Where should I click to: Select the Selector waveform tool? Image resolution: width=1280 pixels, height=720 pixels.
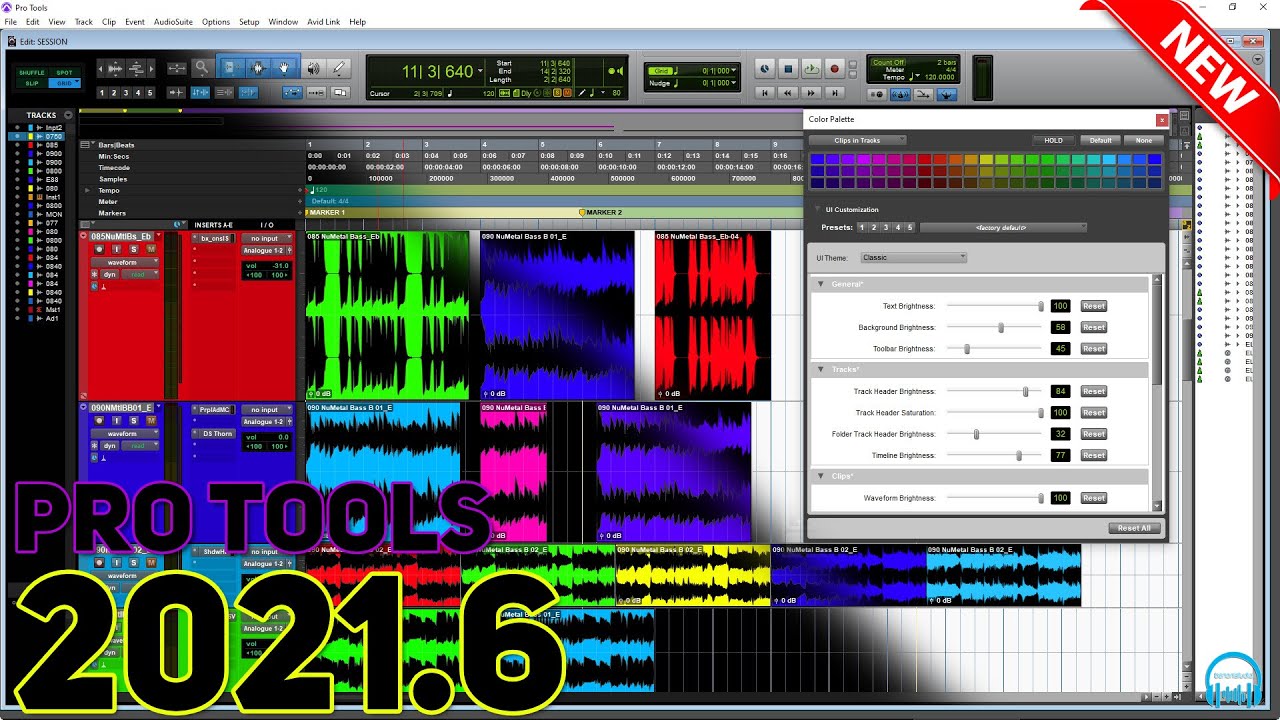(258, 68)
